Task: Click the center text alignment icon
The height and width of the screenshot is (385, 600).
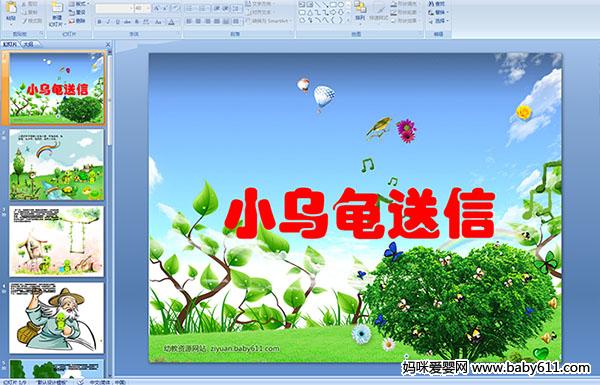Action: click(199, 21)
